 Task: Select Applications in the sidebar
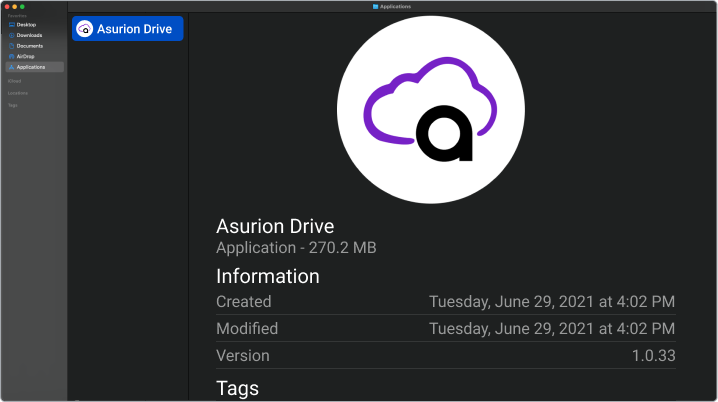point(34,67)
